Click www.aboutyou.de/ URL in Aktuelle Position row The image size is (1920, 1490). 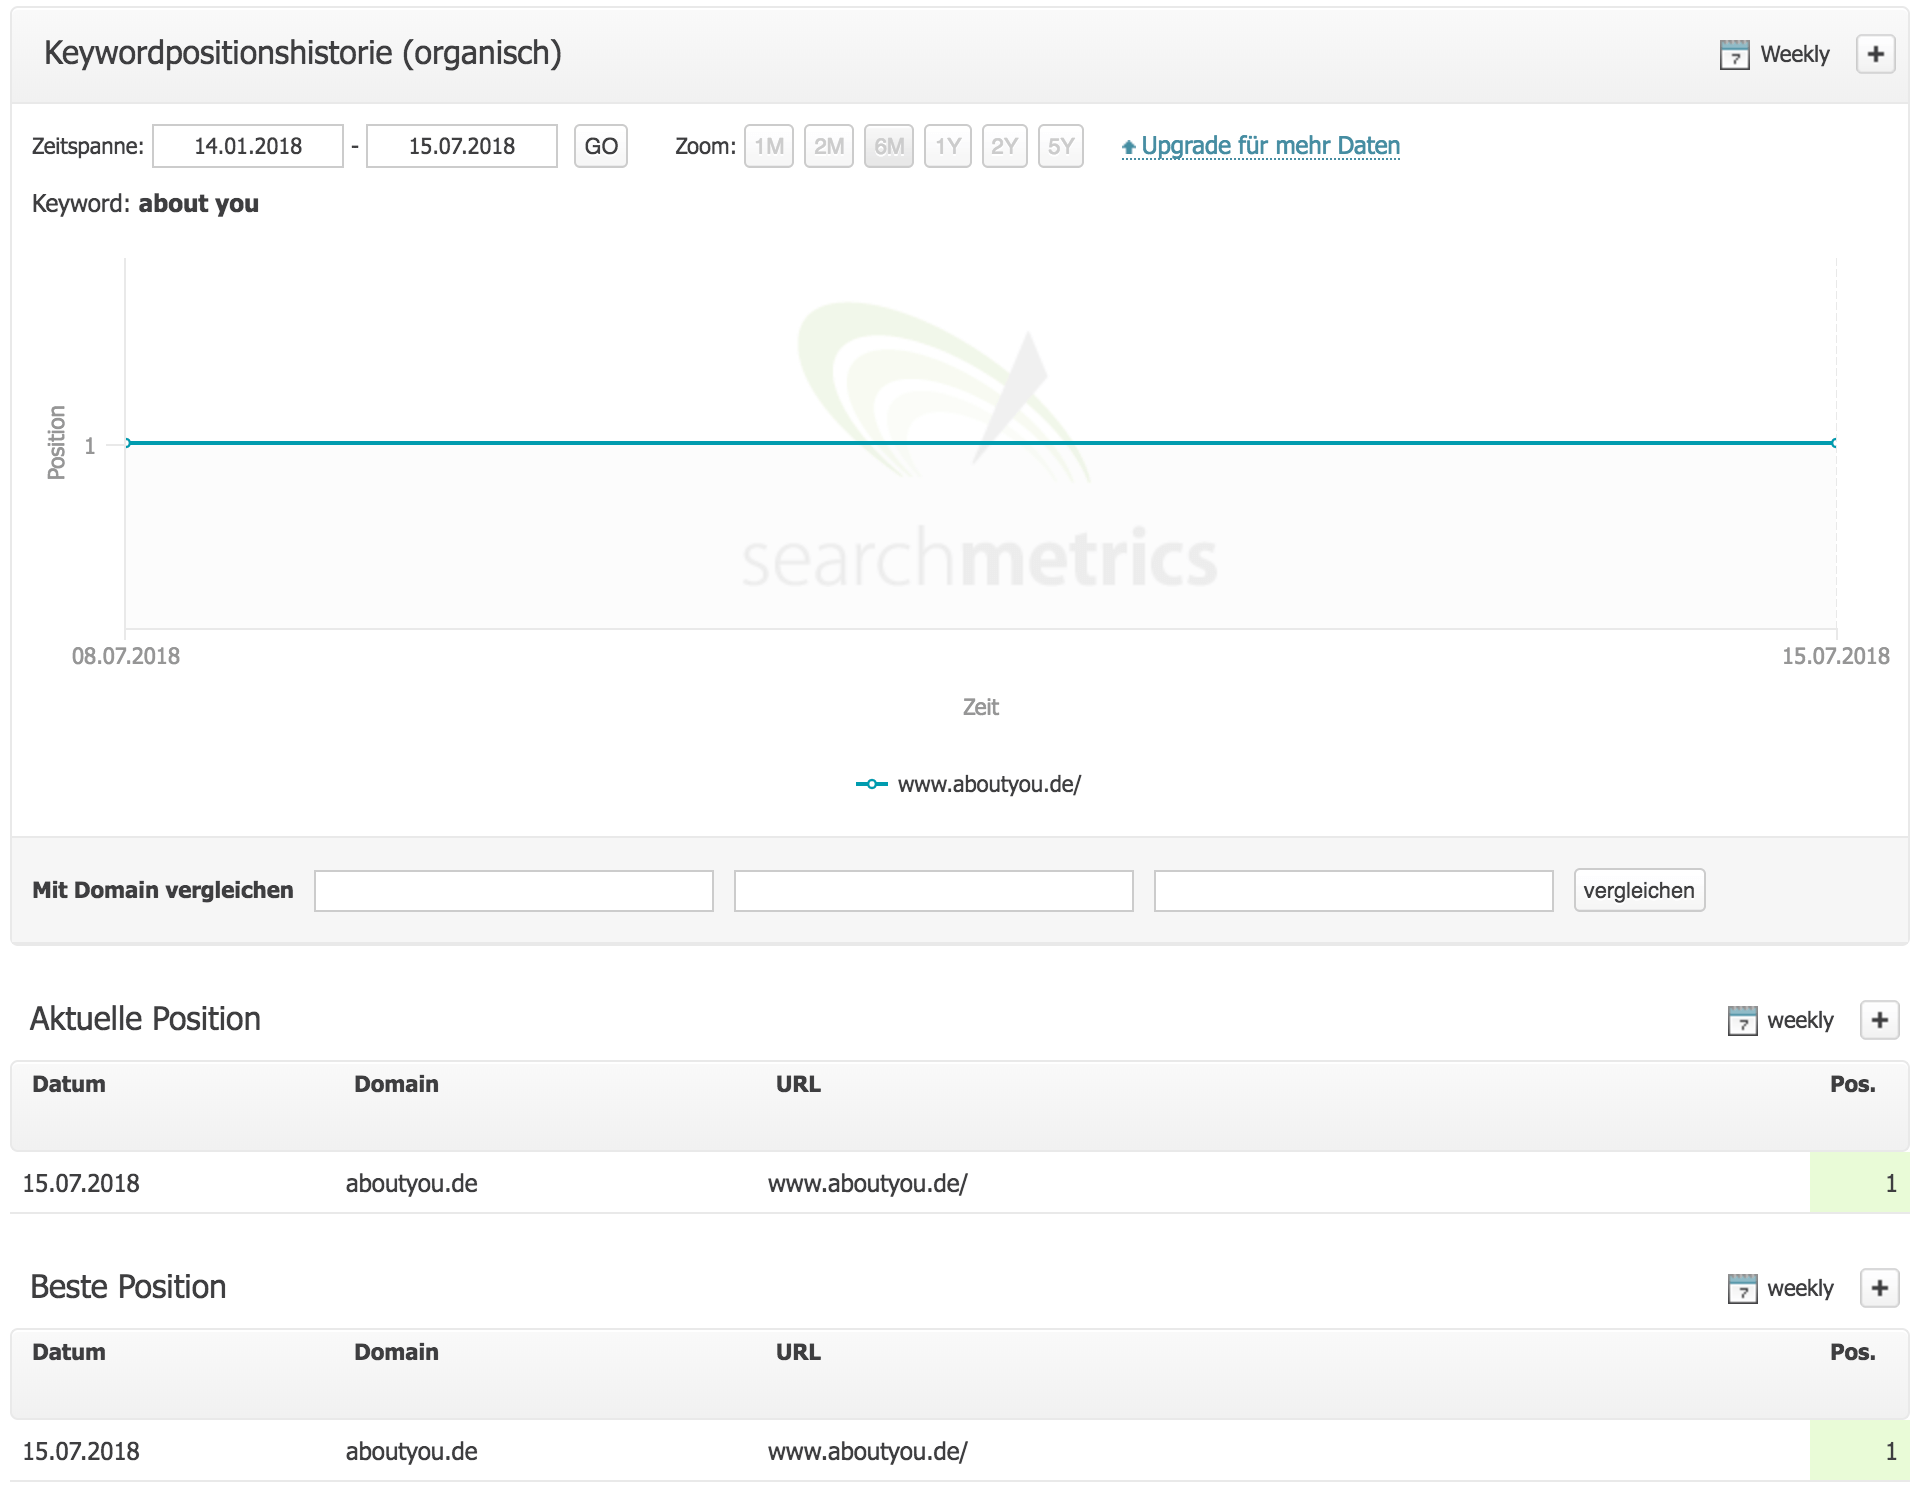tap(868, 1183)
